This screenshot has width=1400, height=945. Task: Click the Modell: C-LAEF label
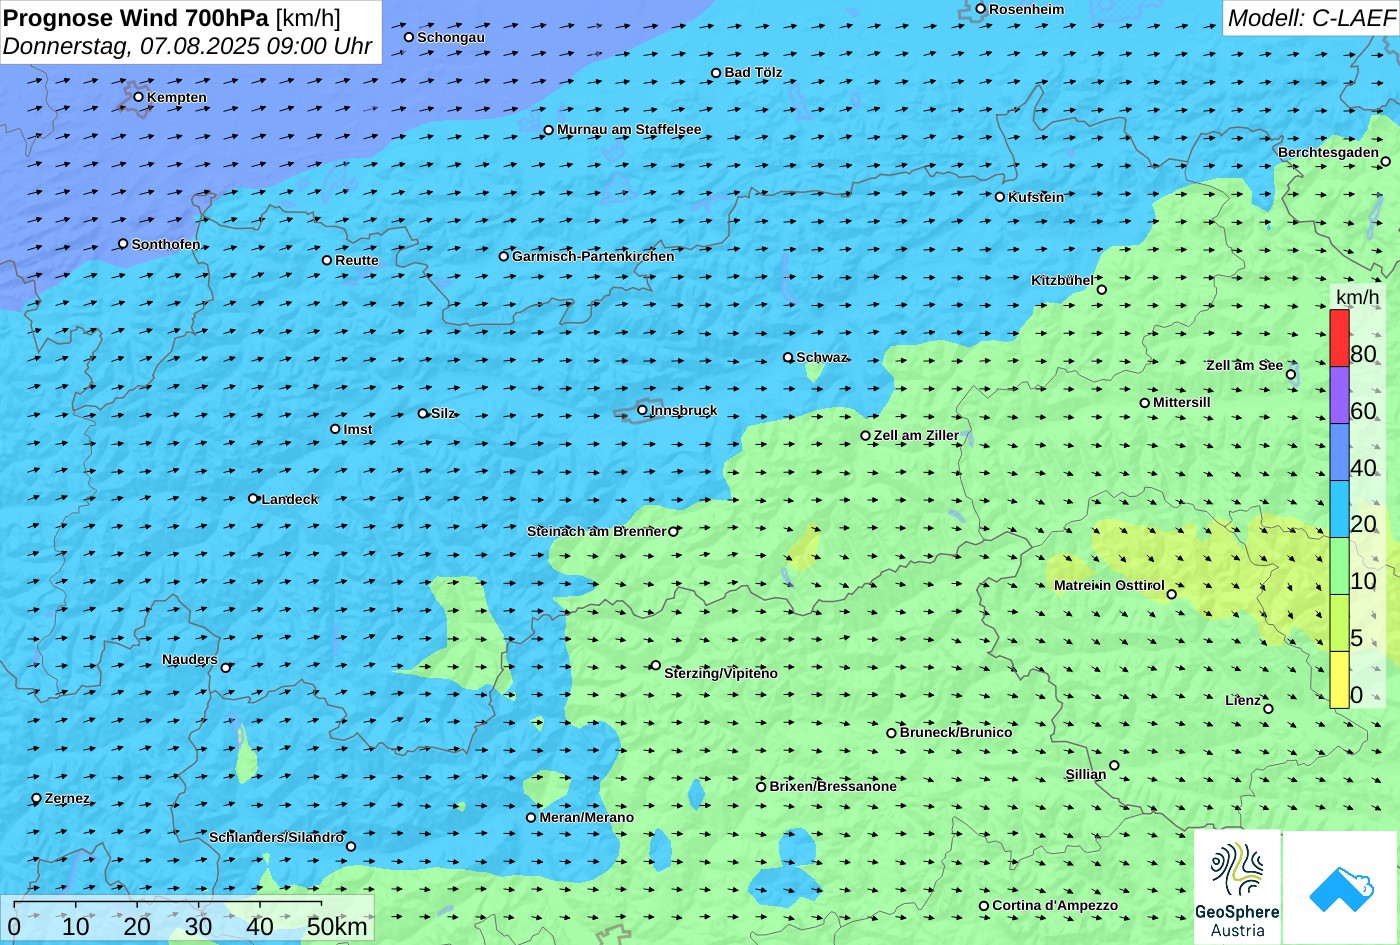[1310, 17]
